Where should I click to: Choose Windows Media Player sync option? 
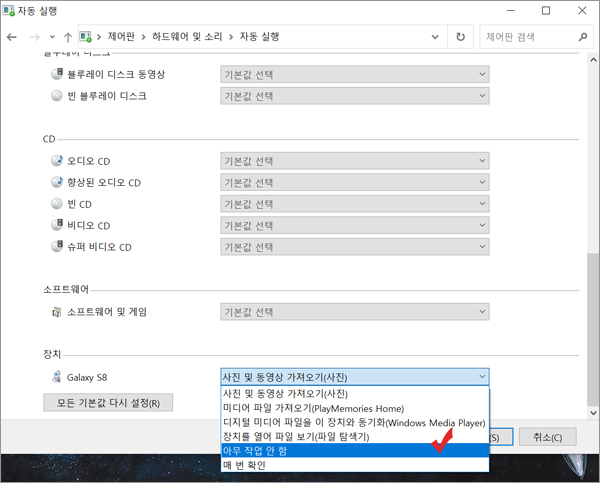click(x=355, y=423)
